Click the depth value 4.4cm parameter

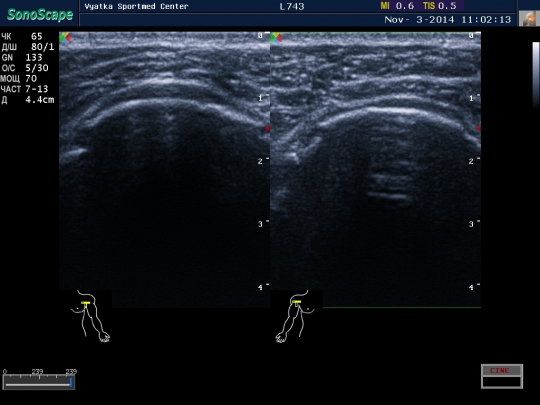click(28, 100)
